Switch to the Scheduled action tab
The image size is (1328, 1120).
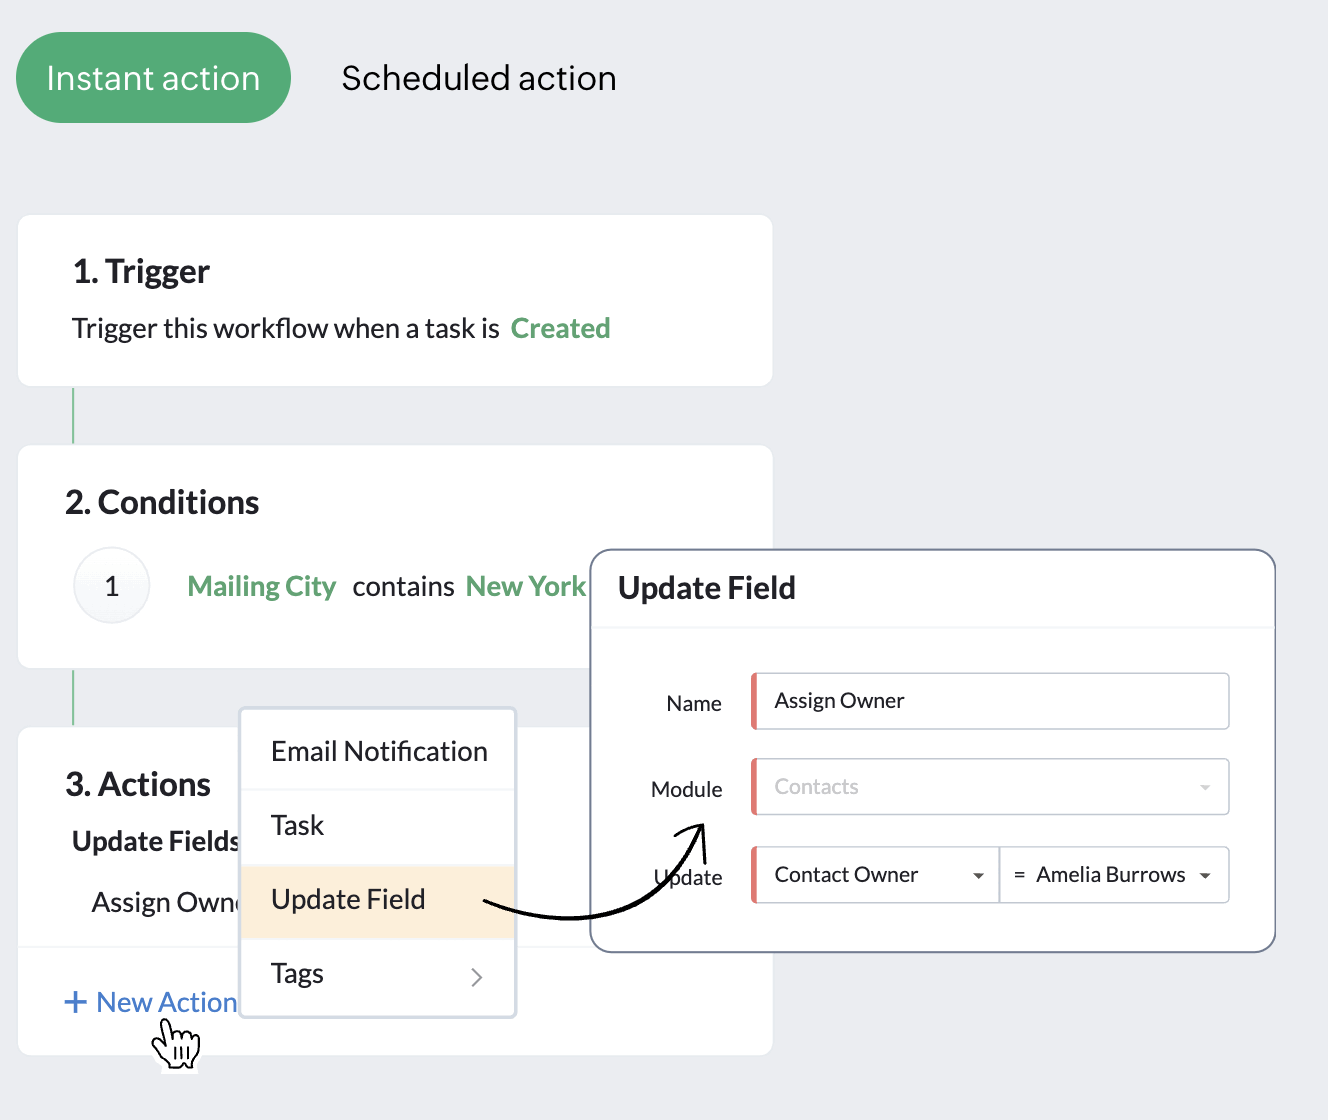[479, 77]
